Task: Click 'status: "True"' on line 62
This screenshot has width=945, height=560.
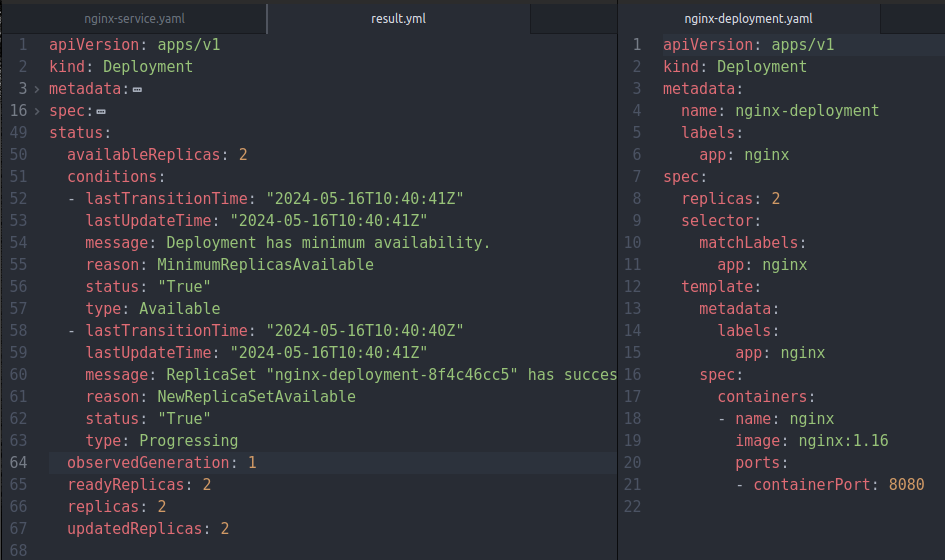Action: point(148,418)
